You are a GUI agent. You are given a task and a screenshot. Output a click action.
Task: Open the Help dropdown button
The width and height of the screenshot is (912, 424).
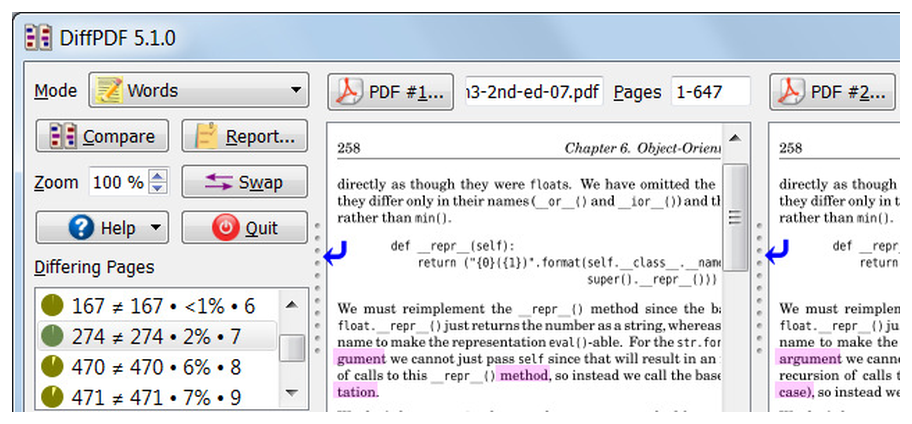pos(102,227)
